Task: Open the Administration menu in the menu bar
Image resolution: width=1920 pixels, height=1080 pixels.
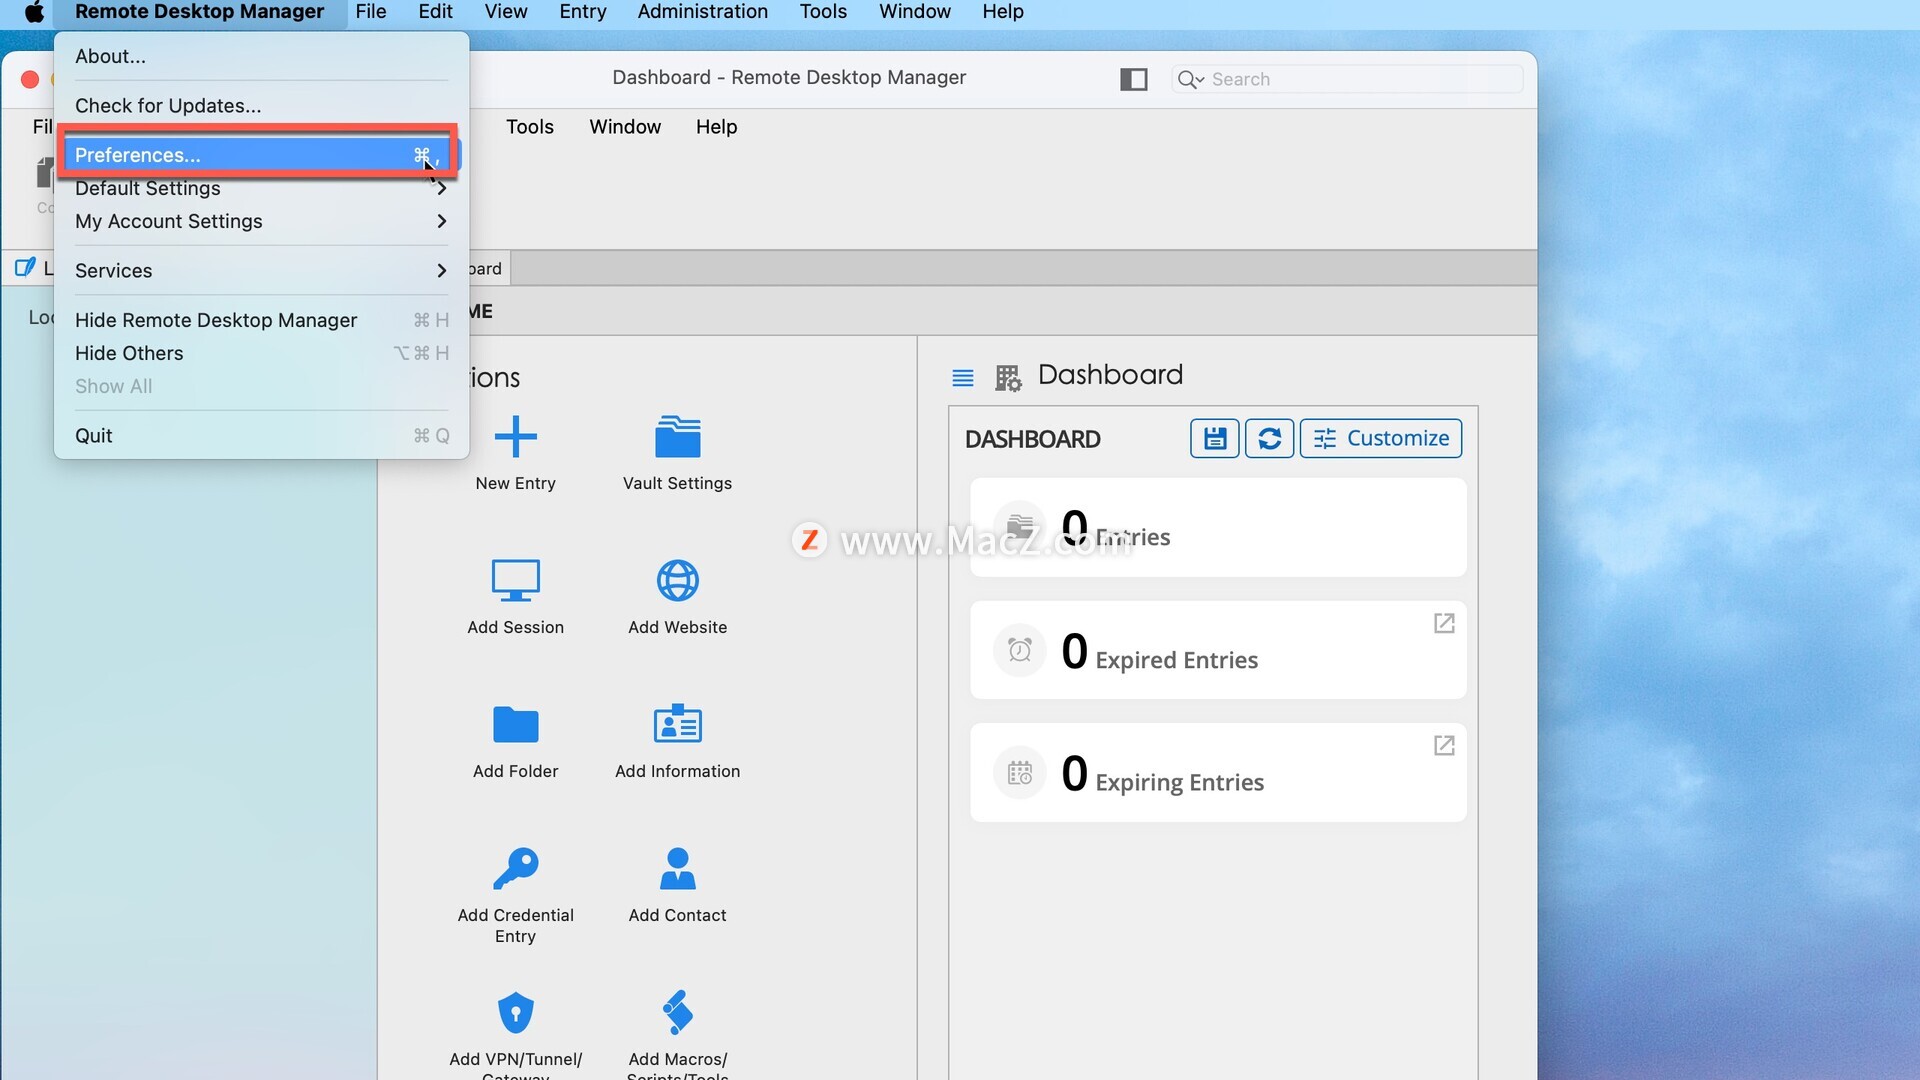Action: [x=702, y=12]
